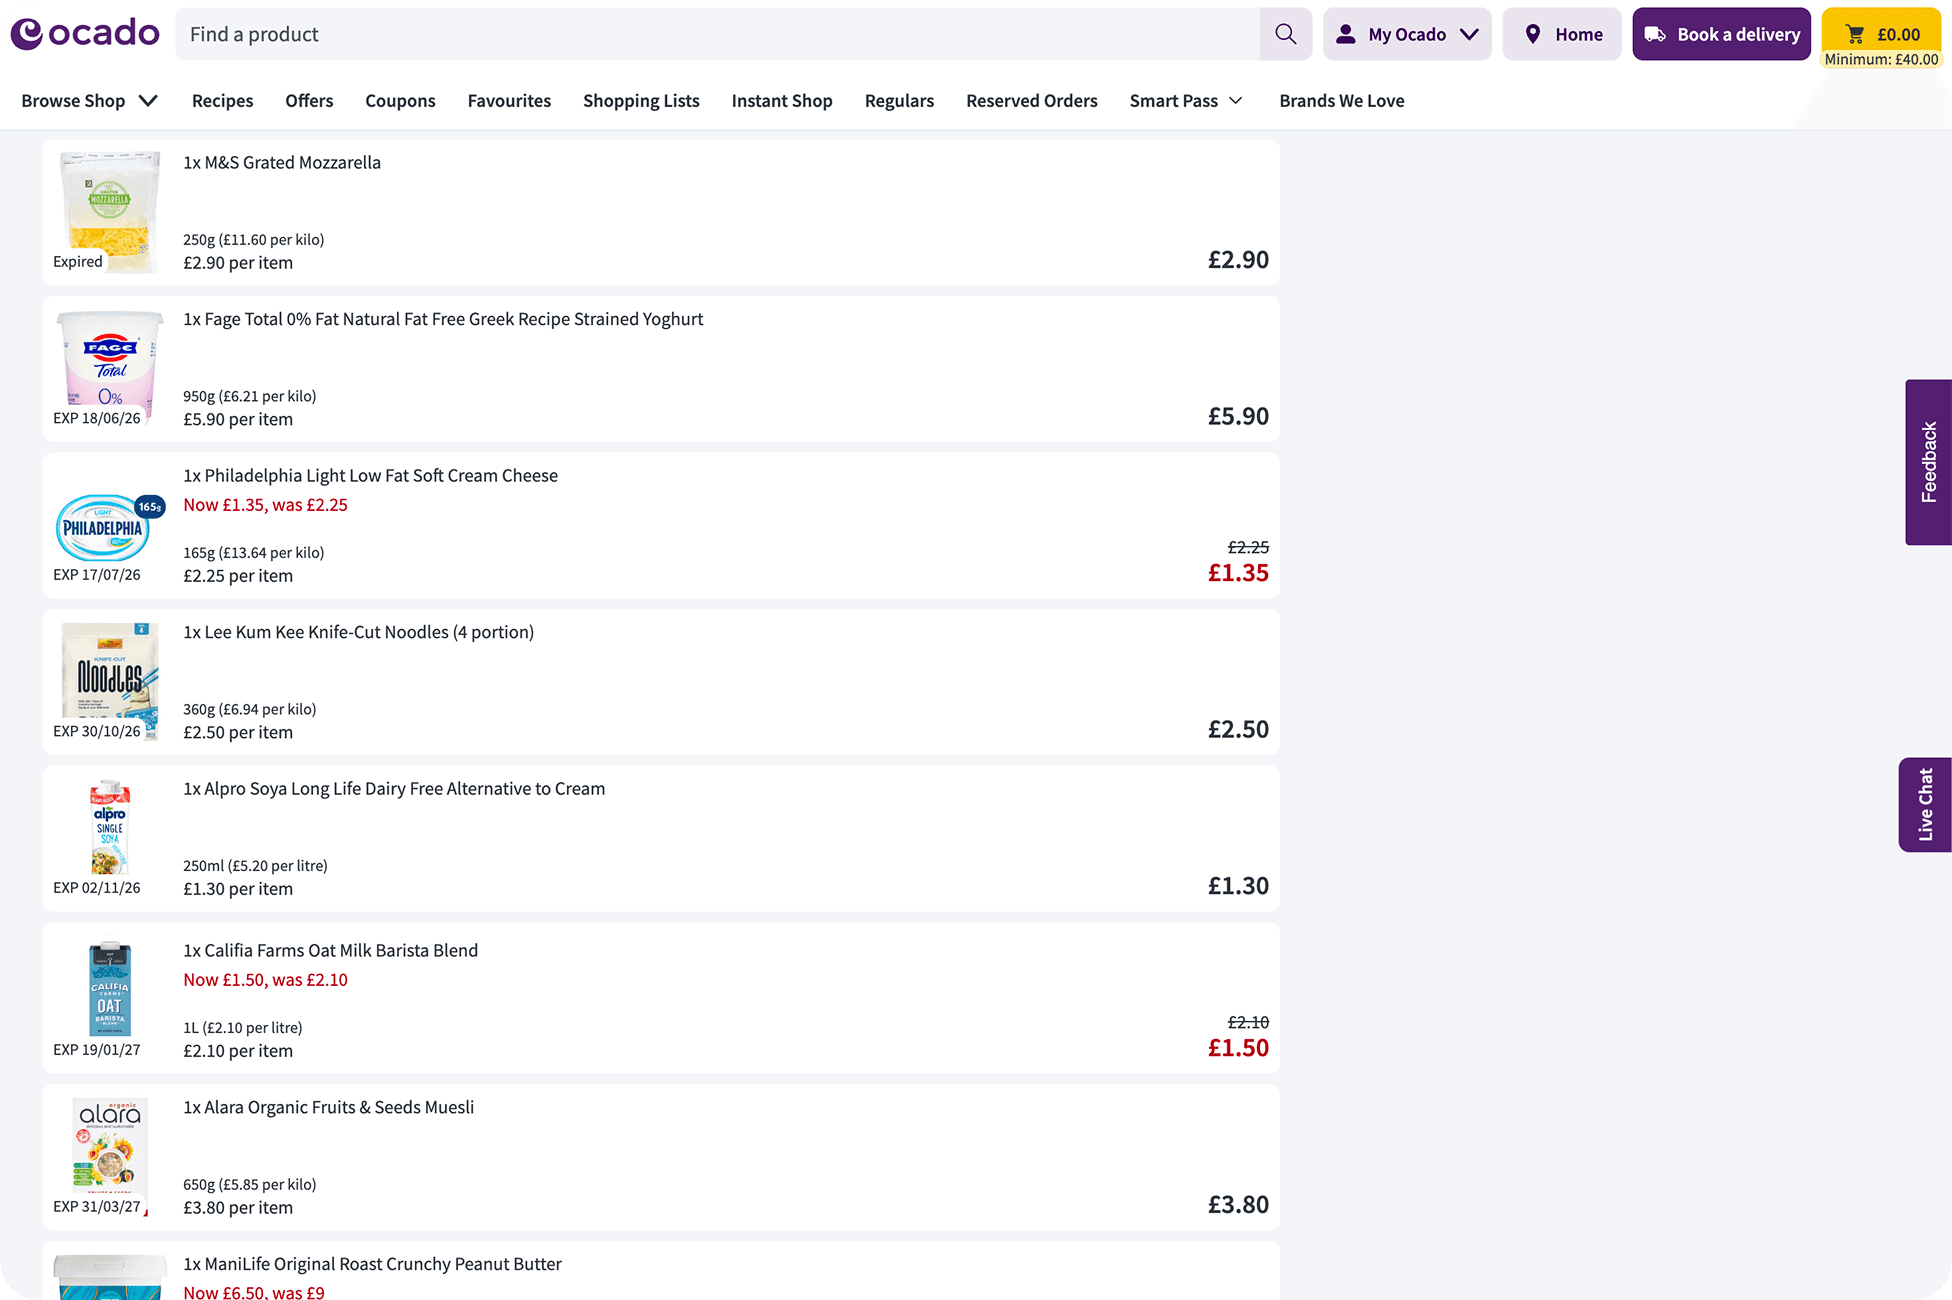Open Shopping Lists

pyautogui.click(x=641, y=101)
